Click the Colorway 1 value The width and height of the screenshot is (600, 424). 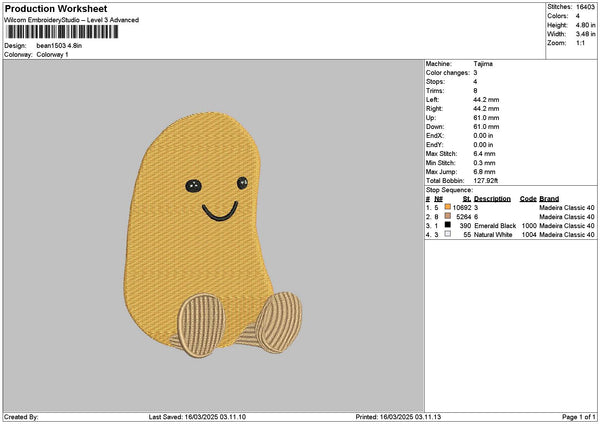tap(53, 54)
